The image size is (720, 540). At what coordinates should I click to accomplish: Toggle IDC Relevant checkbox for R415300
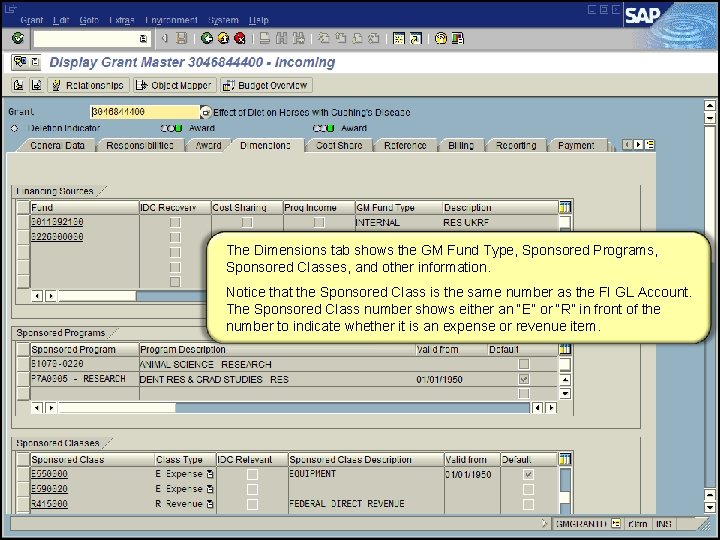(x=252, y=504)
